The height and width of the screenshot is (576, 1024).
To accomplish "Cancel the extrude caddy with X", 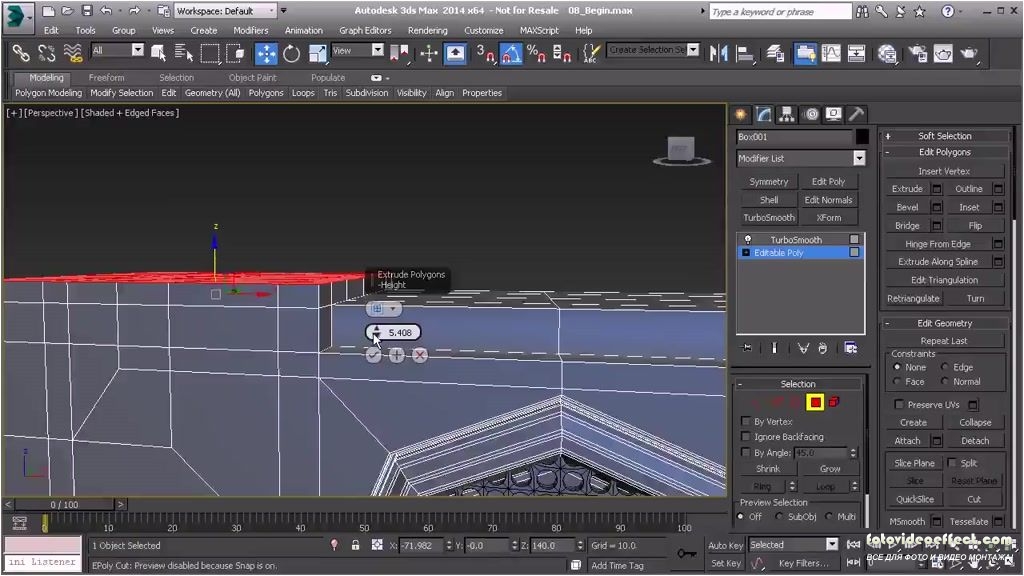I will 420,355.
